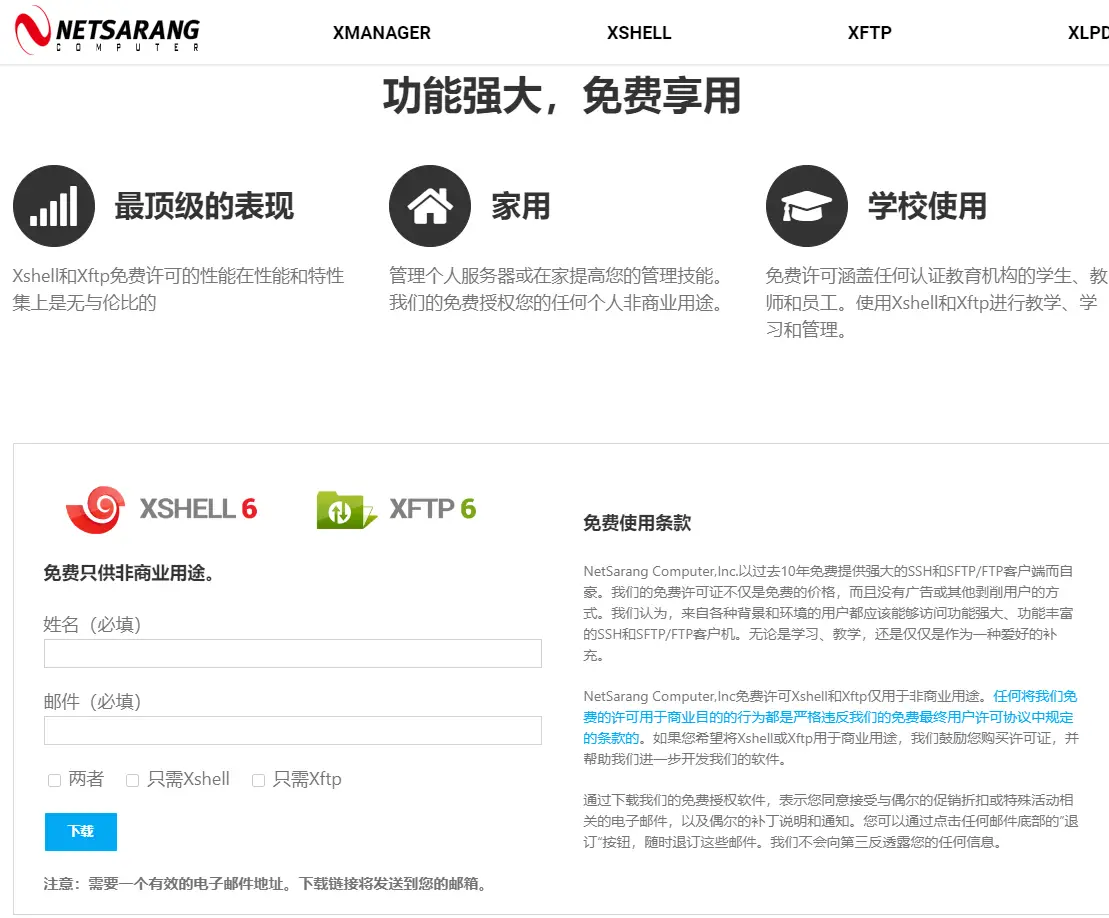Screen dimensions: 1109x918
Task: Click the 免费使用条款 heading
Action: [x=637, y=523]
